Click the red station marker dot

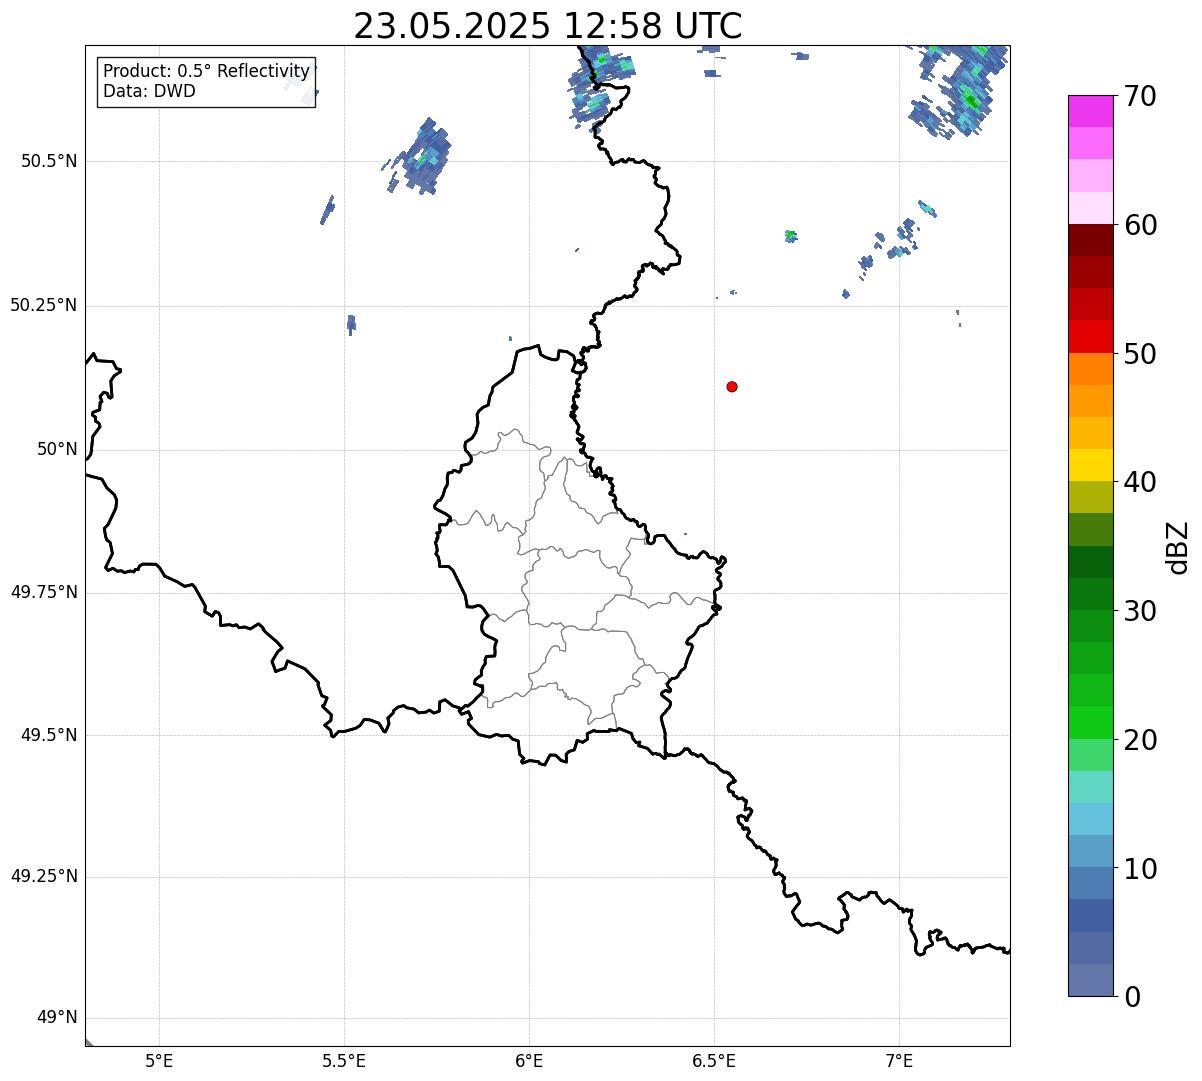click(x=732, y=386)
